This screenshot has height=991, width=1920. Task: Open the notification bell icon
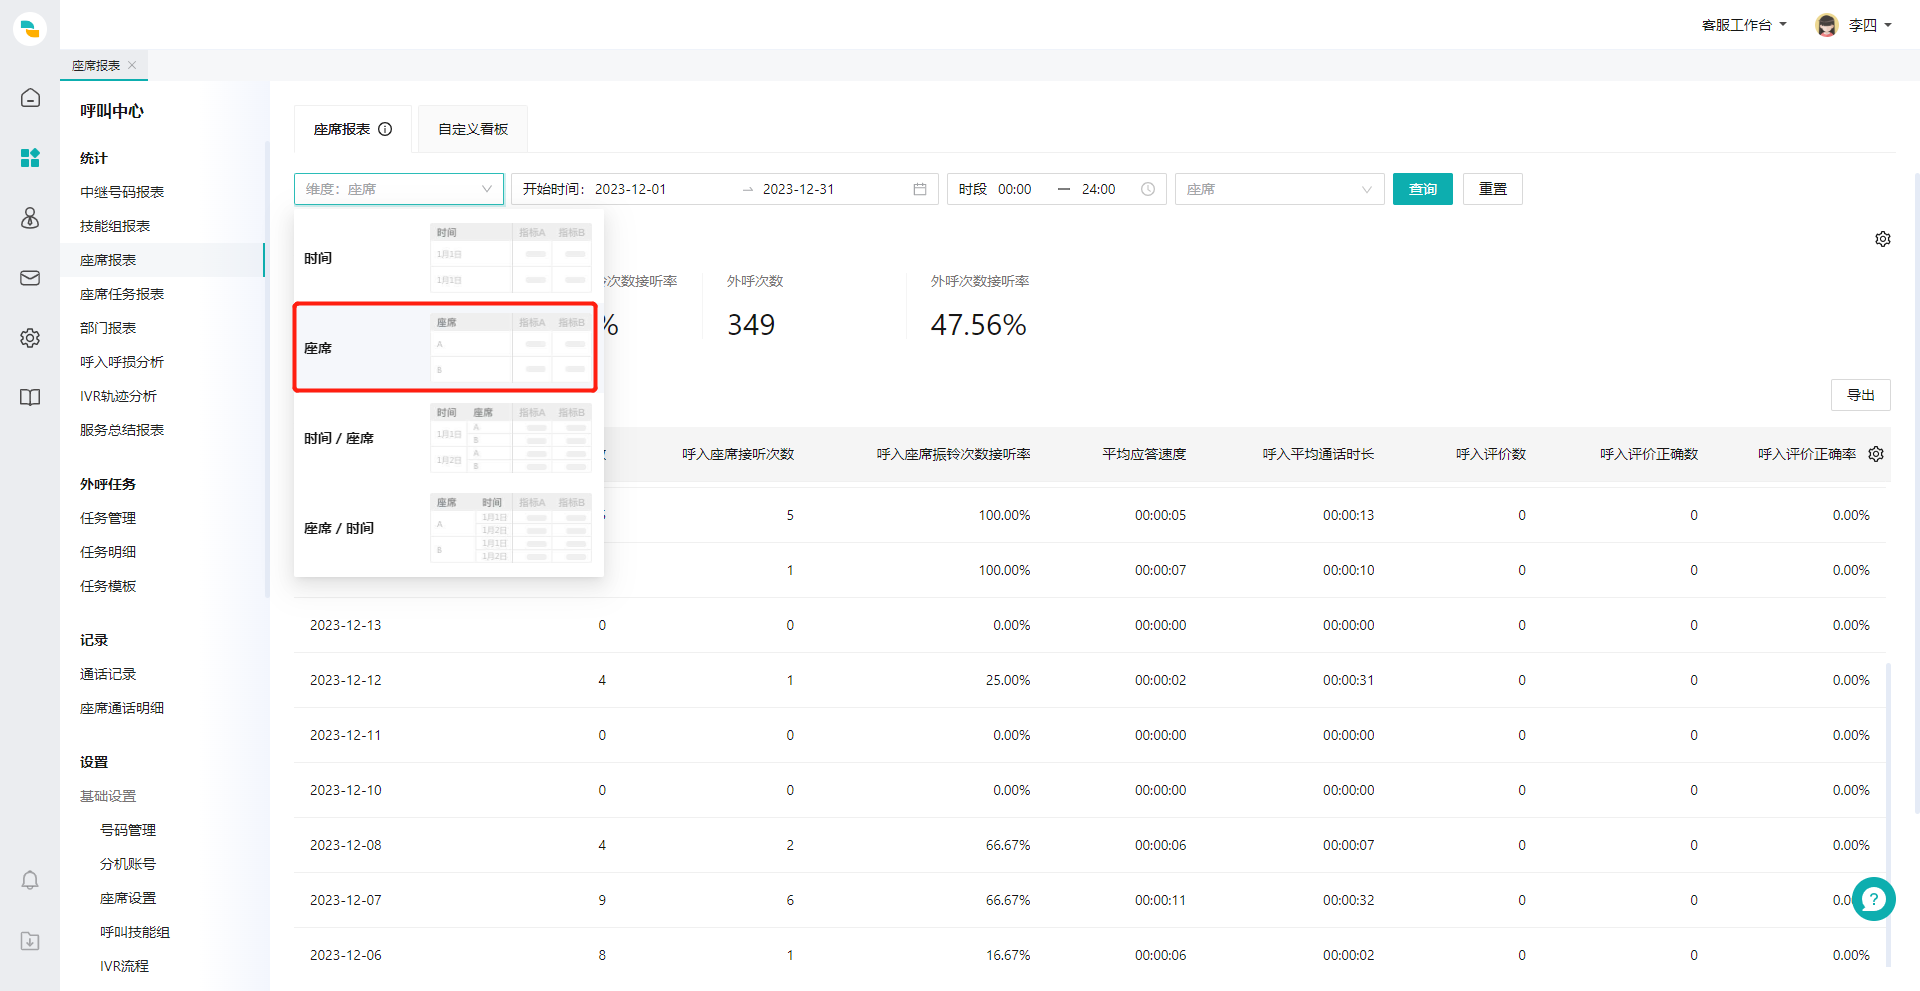coord(30,880)
